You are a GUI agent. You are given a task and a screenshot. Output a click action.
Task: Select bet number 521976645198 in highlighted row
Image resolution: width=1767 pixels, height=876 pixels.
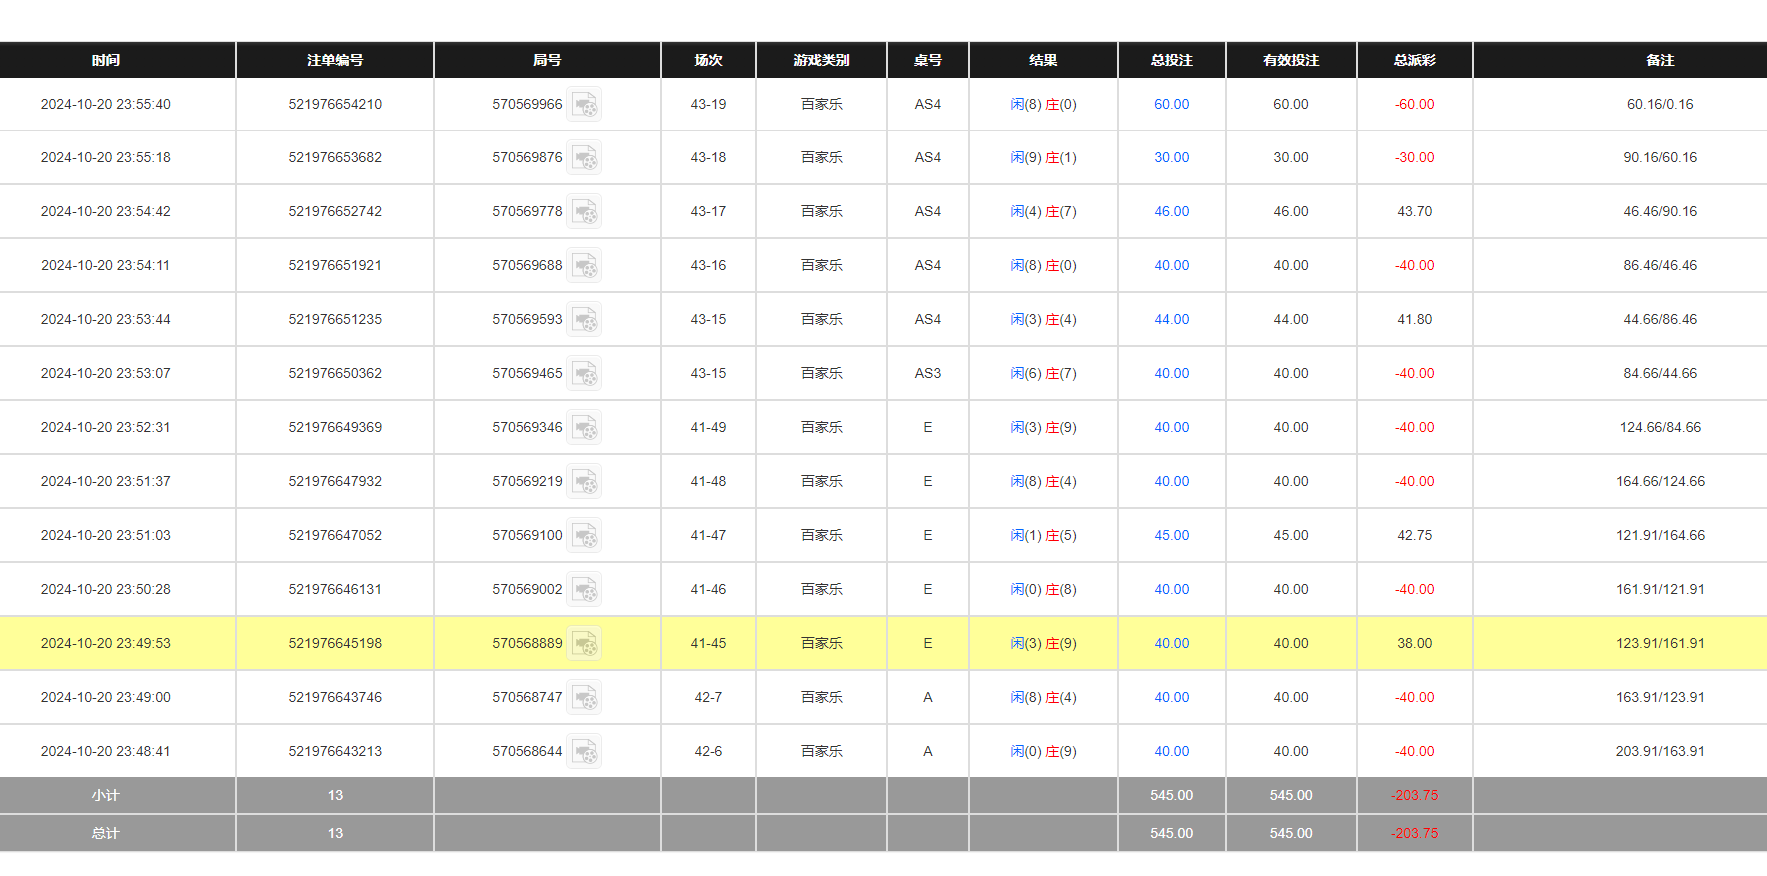tap(335, 644)
